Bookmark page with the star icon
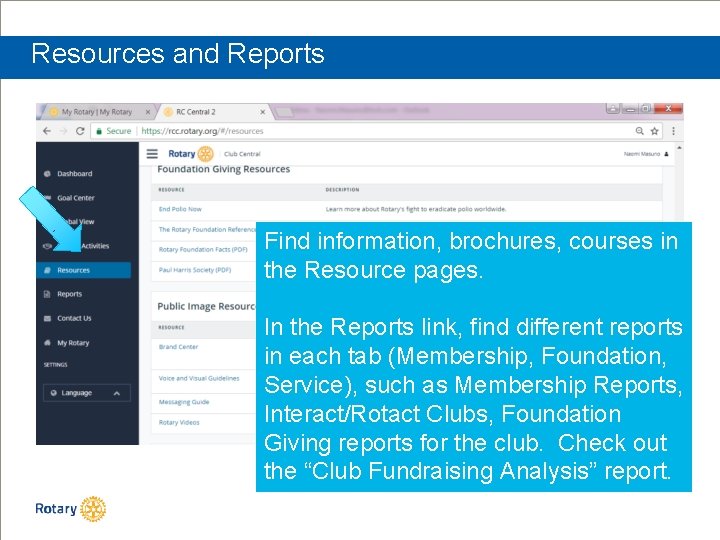Screen dimensions: 720x540 [654, 131]
